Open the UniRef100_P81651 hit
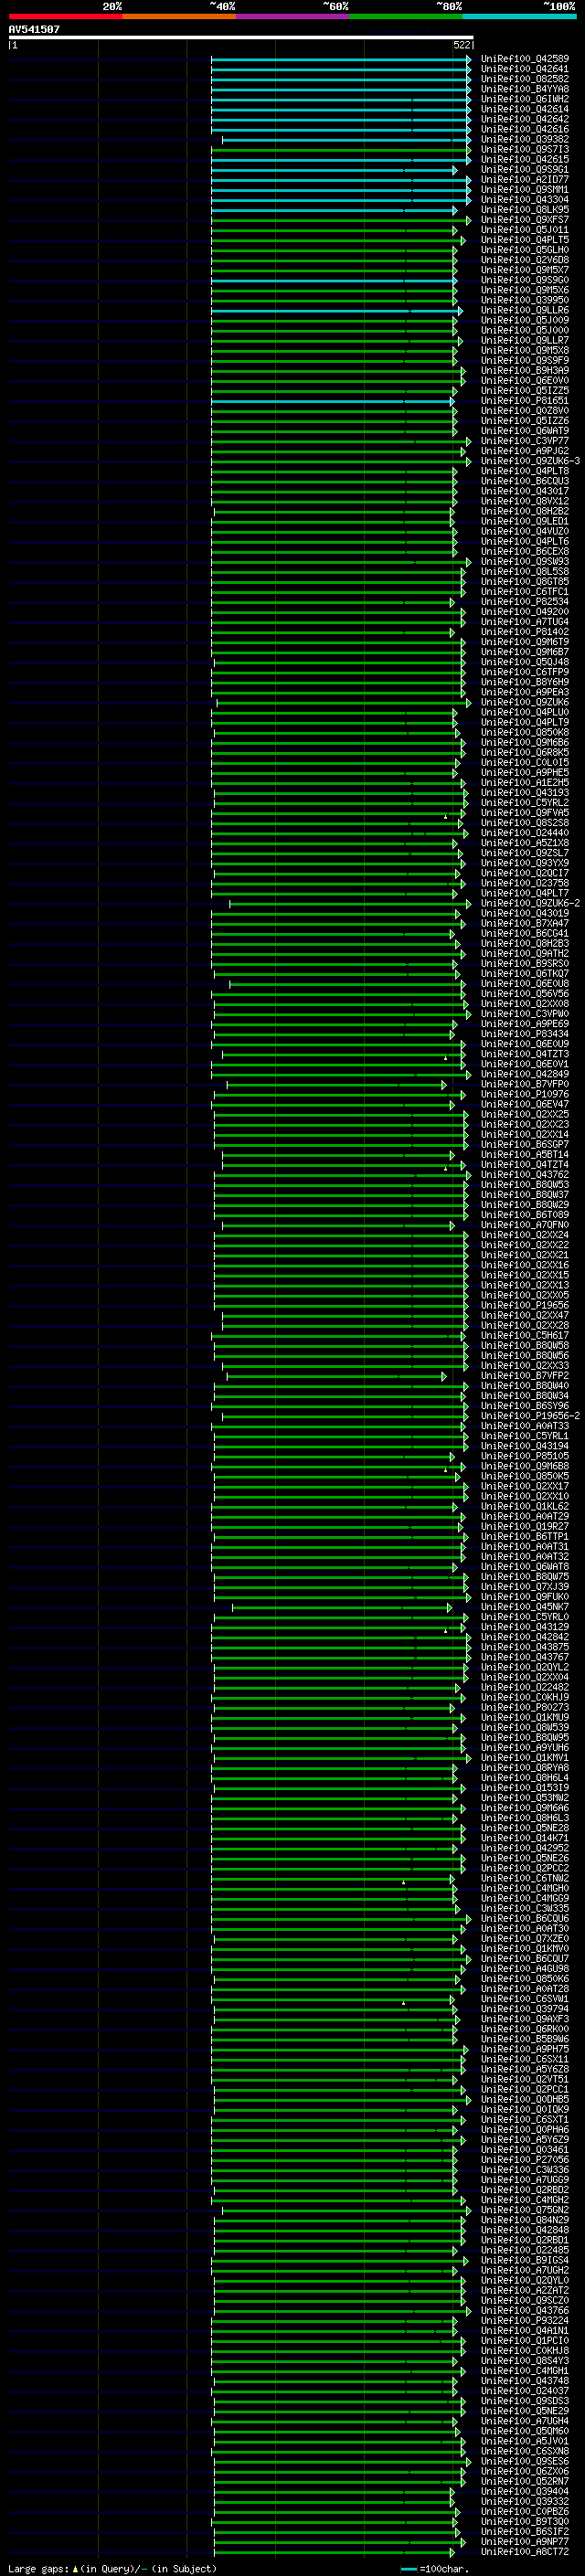This screenshot has width=585, height=2576. pos(524,401)
